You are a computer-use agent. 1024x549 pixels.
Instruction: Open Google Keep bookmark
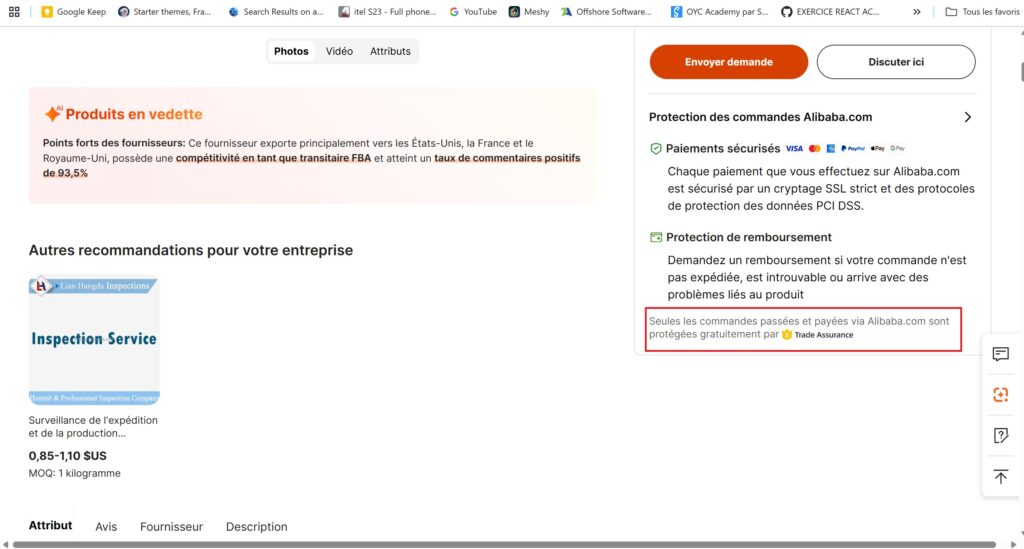tap(73, 12)
